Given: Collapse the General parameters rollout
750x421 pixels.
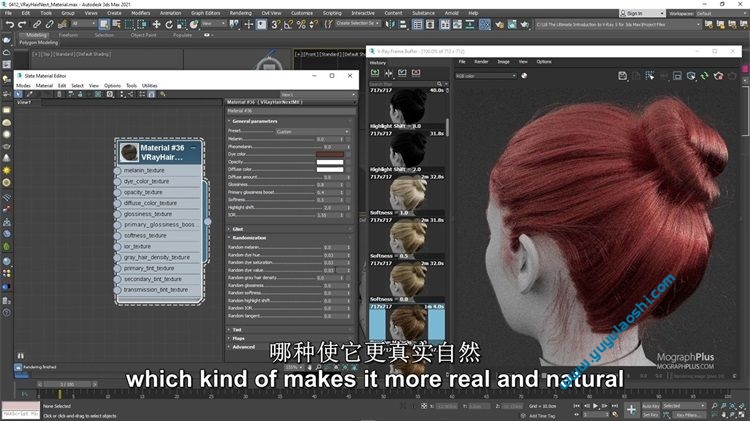Looking at the screenshot, I should click(x=254, y=121).
